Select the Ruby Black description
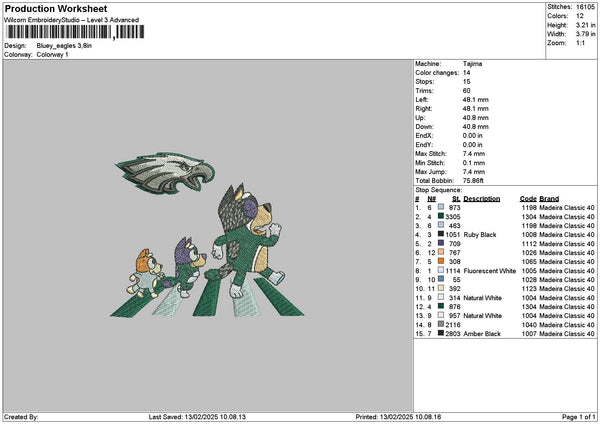Image resolution: width=600 pixels, height=424 pixels. click(x=480, y=235)
